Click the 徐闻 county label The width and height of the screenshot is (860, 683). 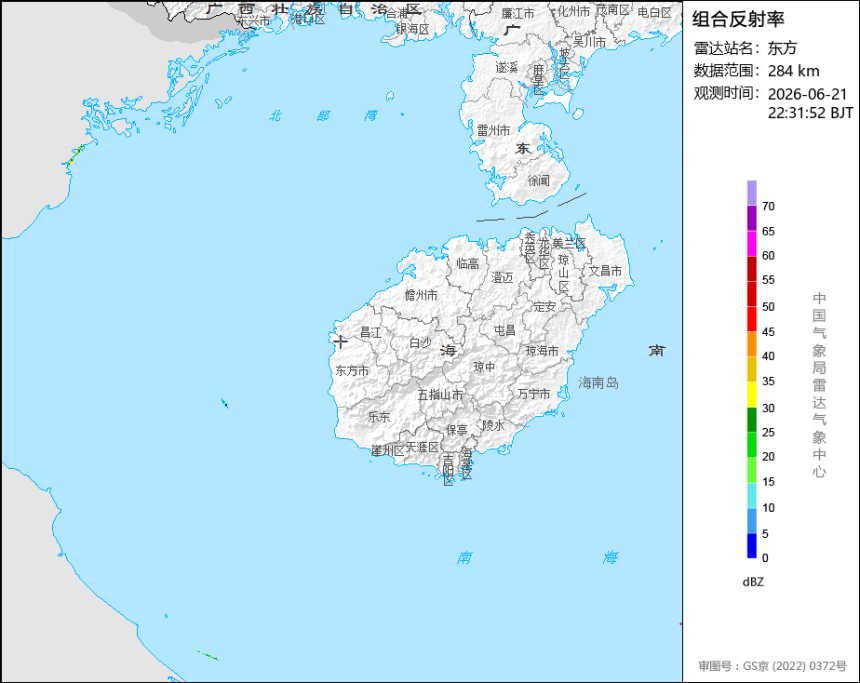[538, 180]
